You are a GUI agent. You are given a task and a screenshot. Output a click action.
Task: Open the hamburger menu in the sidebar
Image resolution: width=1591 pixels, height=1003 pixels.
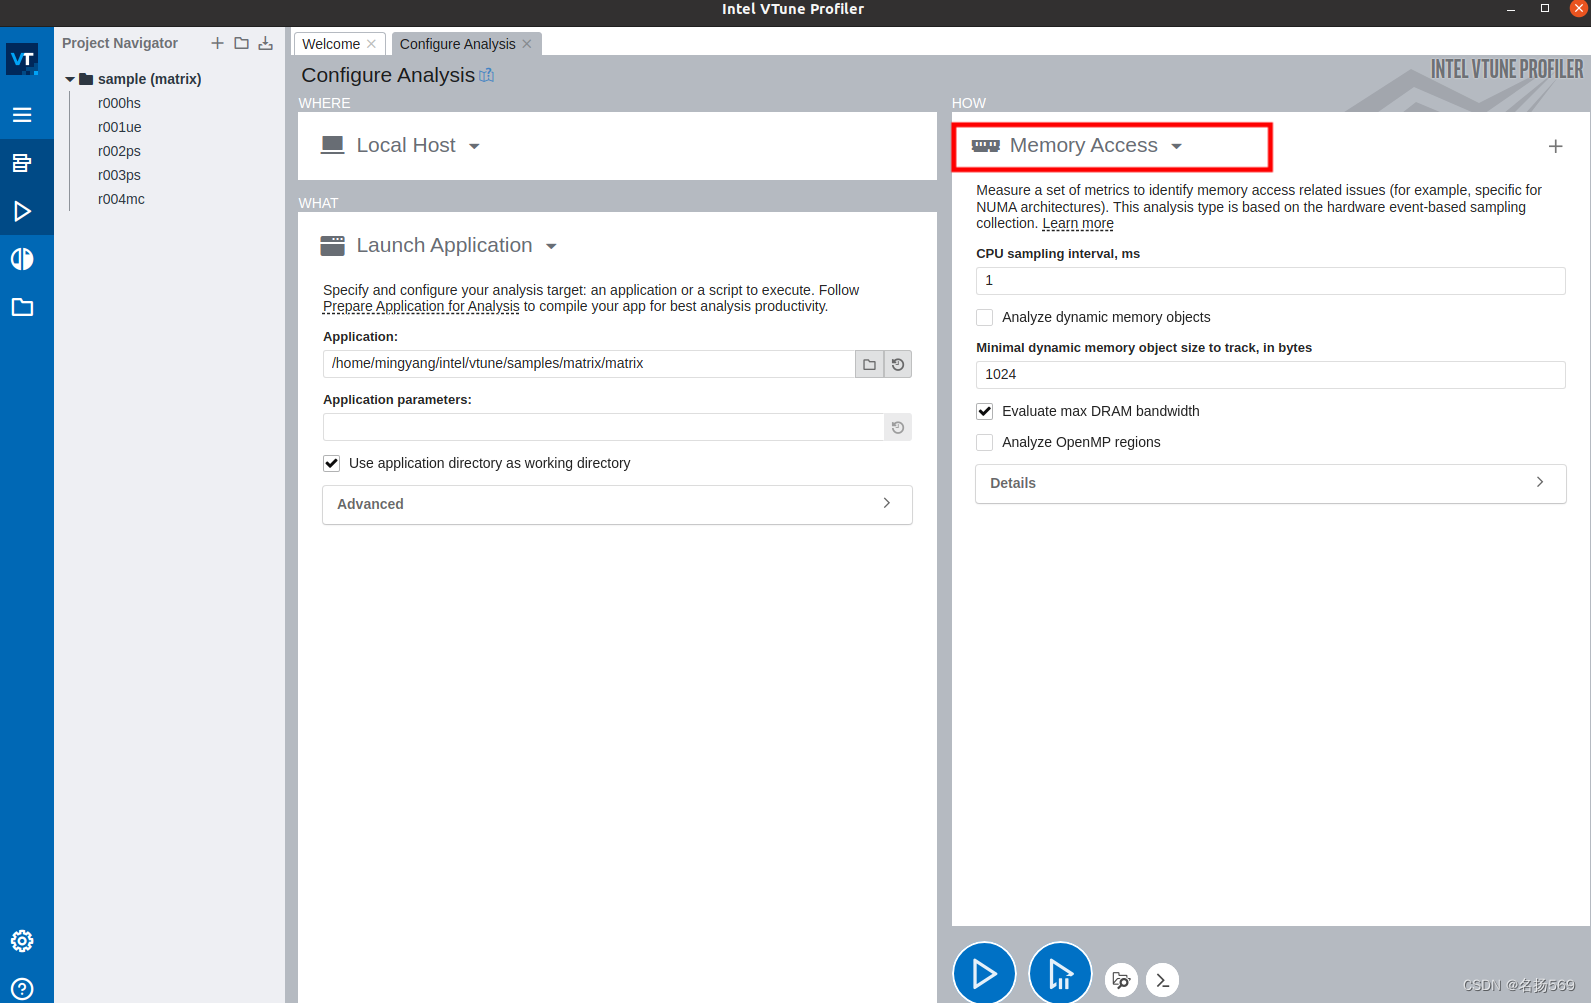(x=22, y=115)
